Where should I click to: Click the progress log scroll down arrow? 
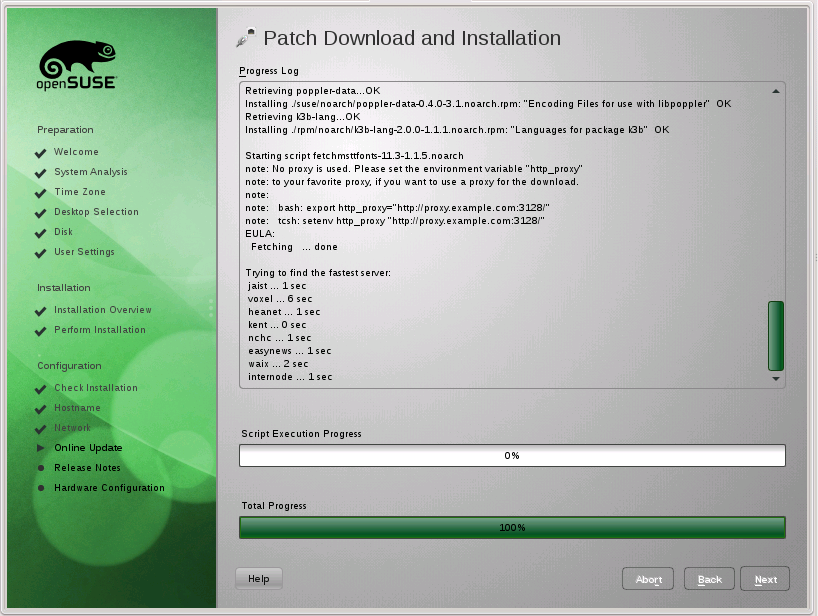click(x=776, y=379)
